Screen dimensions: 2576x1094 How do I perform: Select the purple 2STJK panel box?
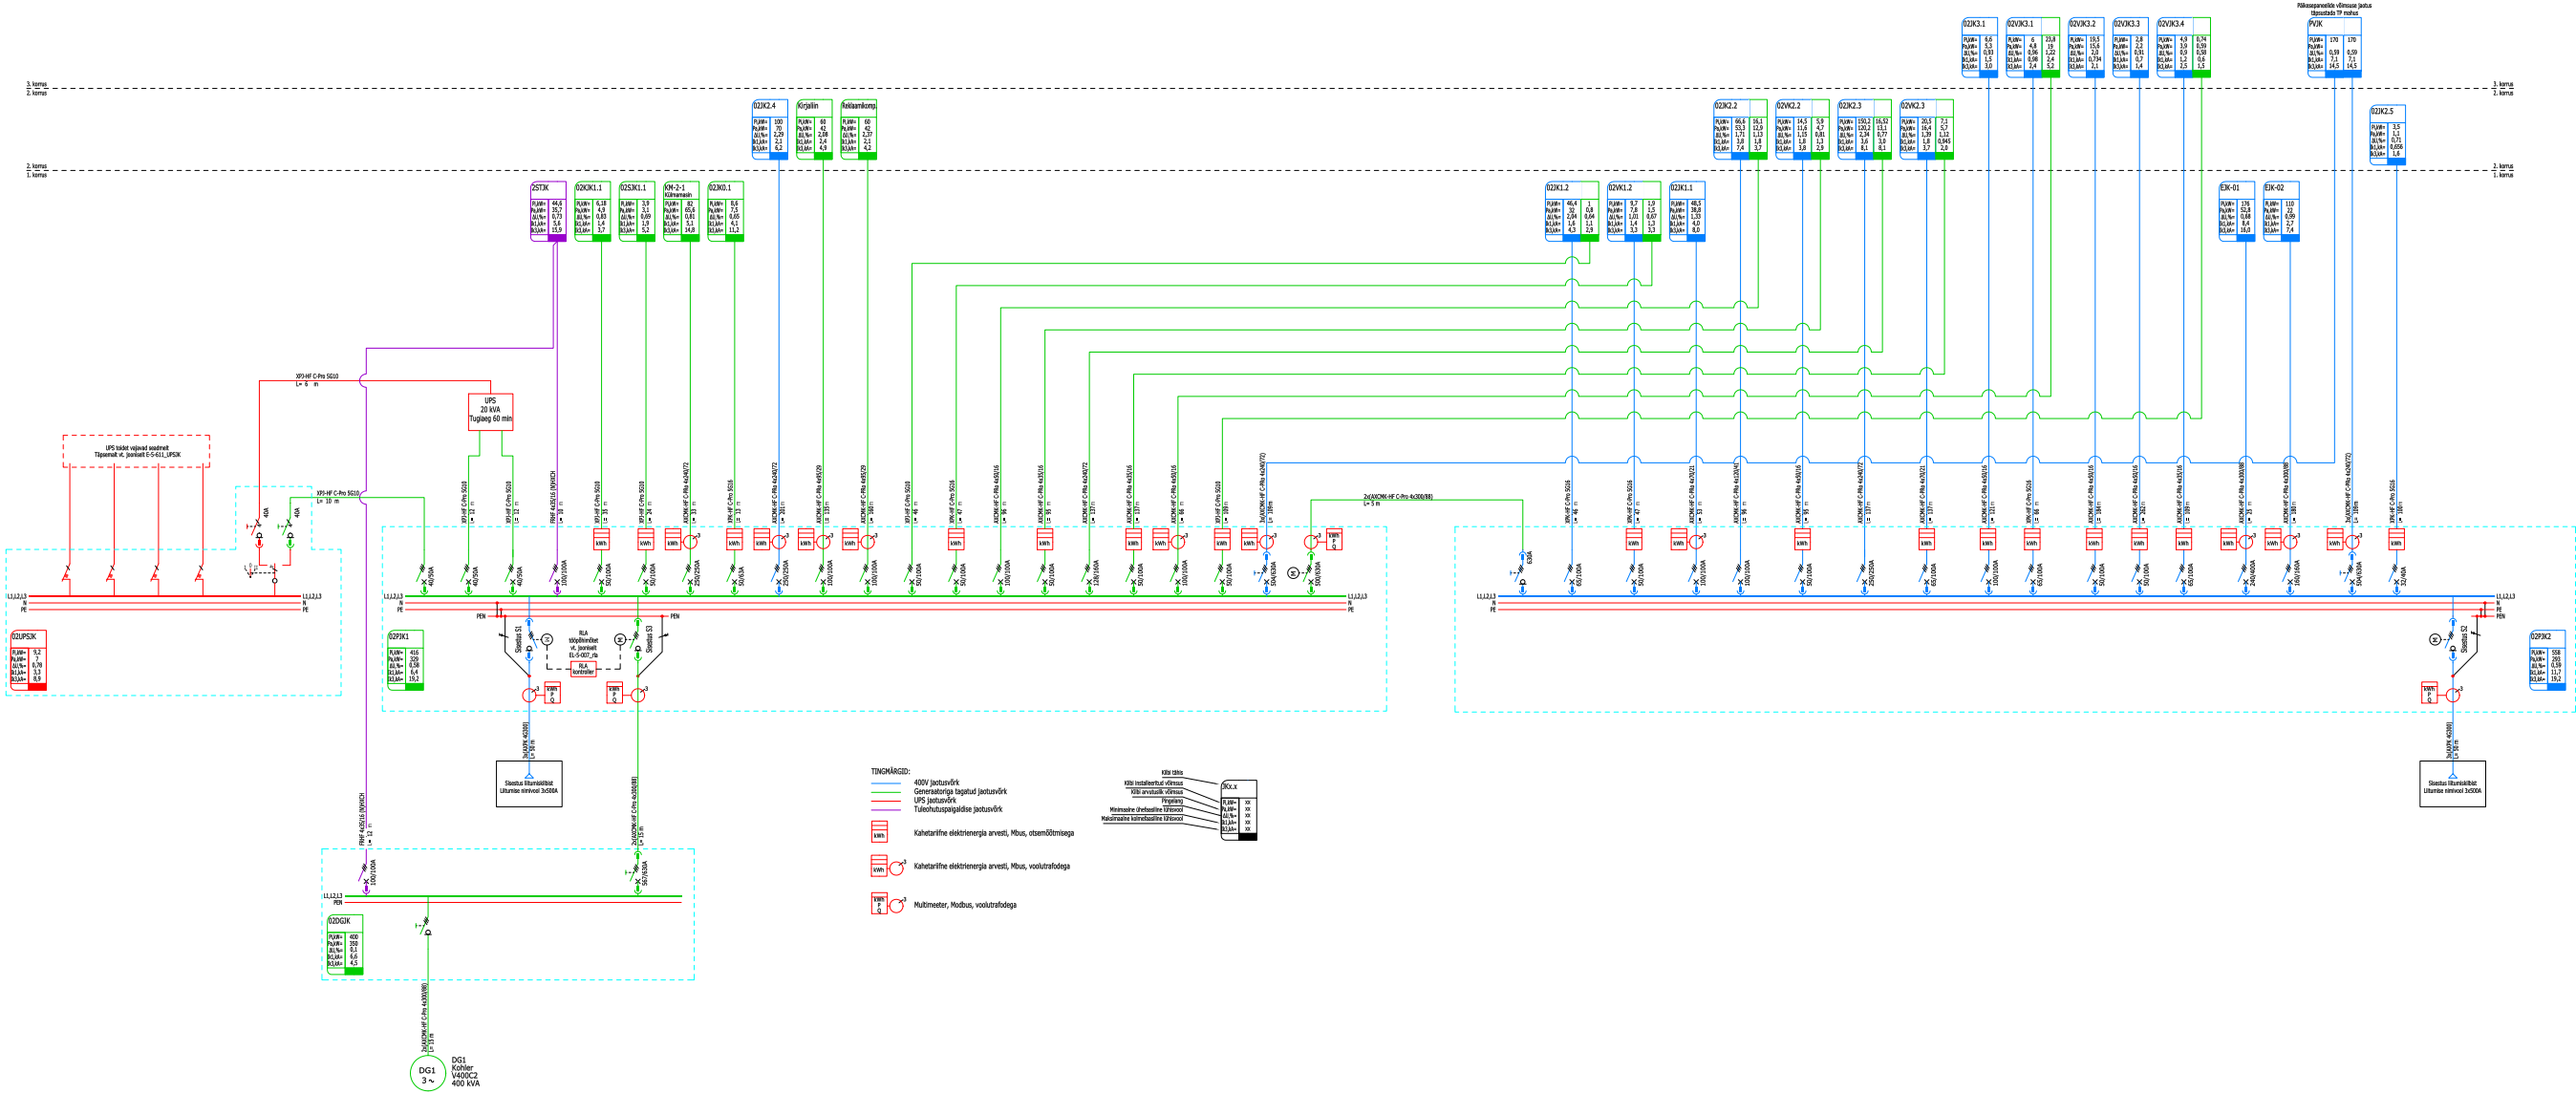pos(548,211)
